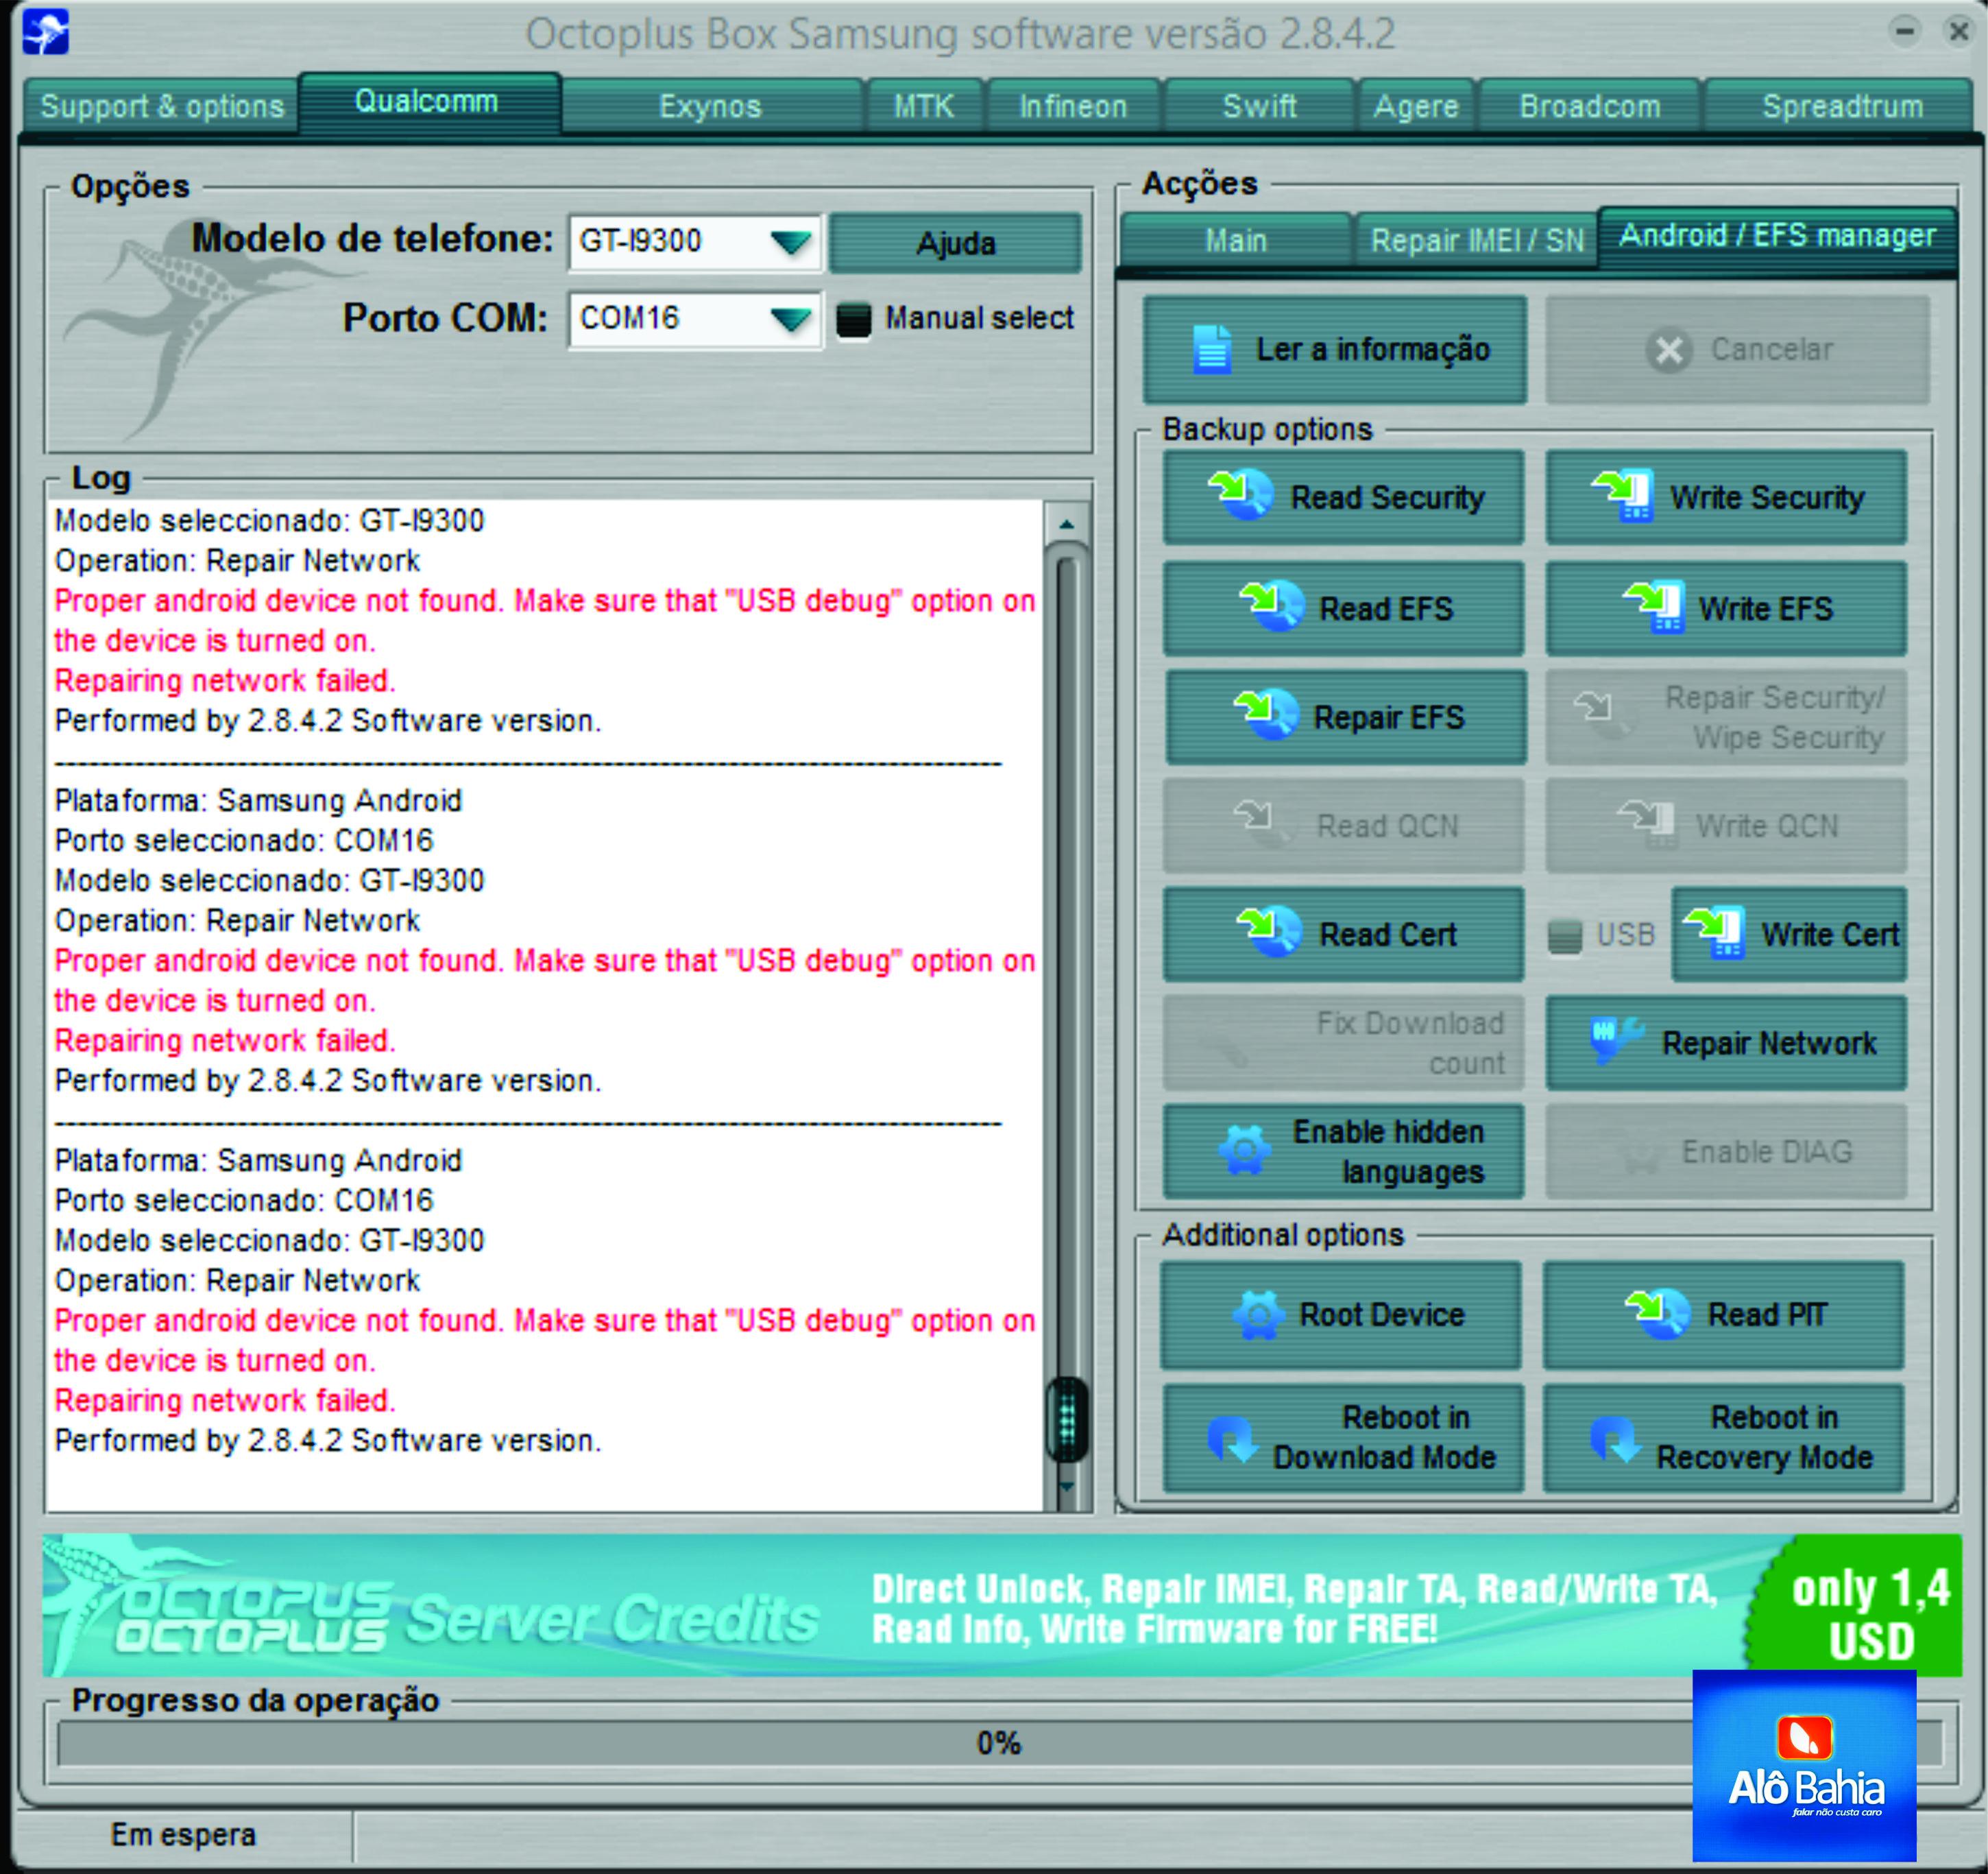This screenshot has width=1988, height=1874.
Task: Click the Ajuda button
Action: (955, 243)
